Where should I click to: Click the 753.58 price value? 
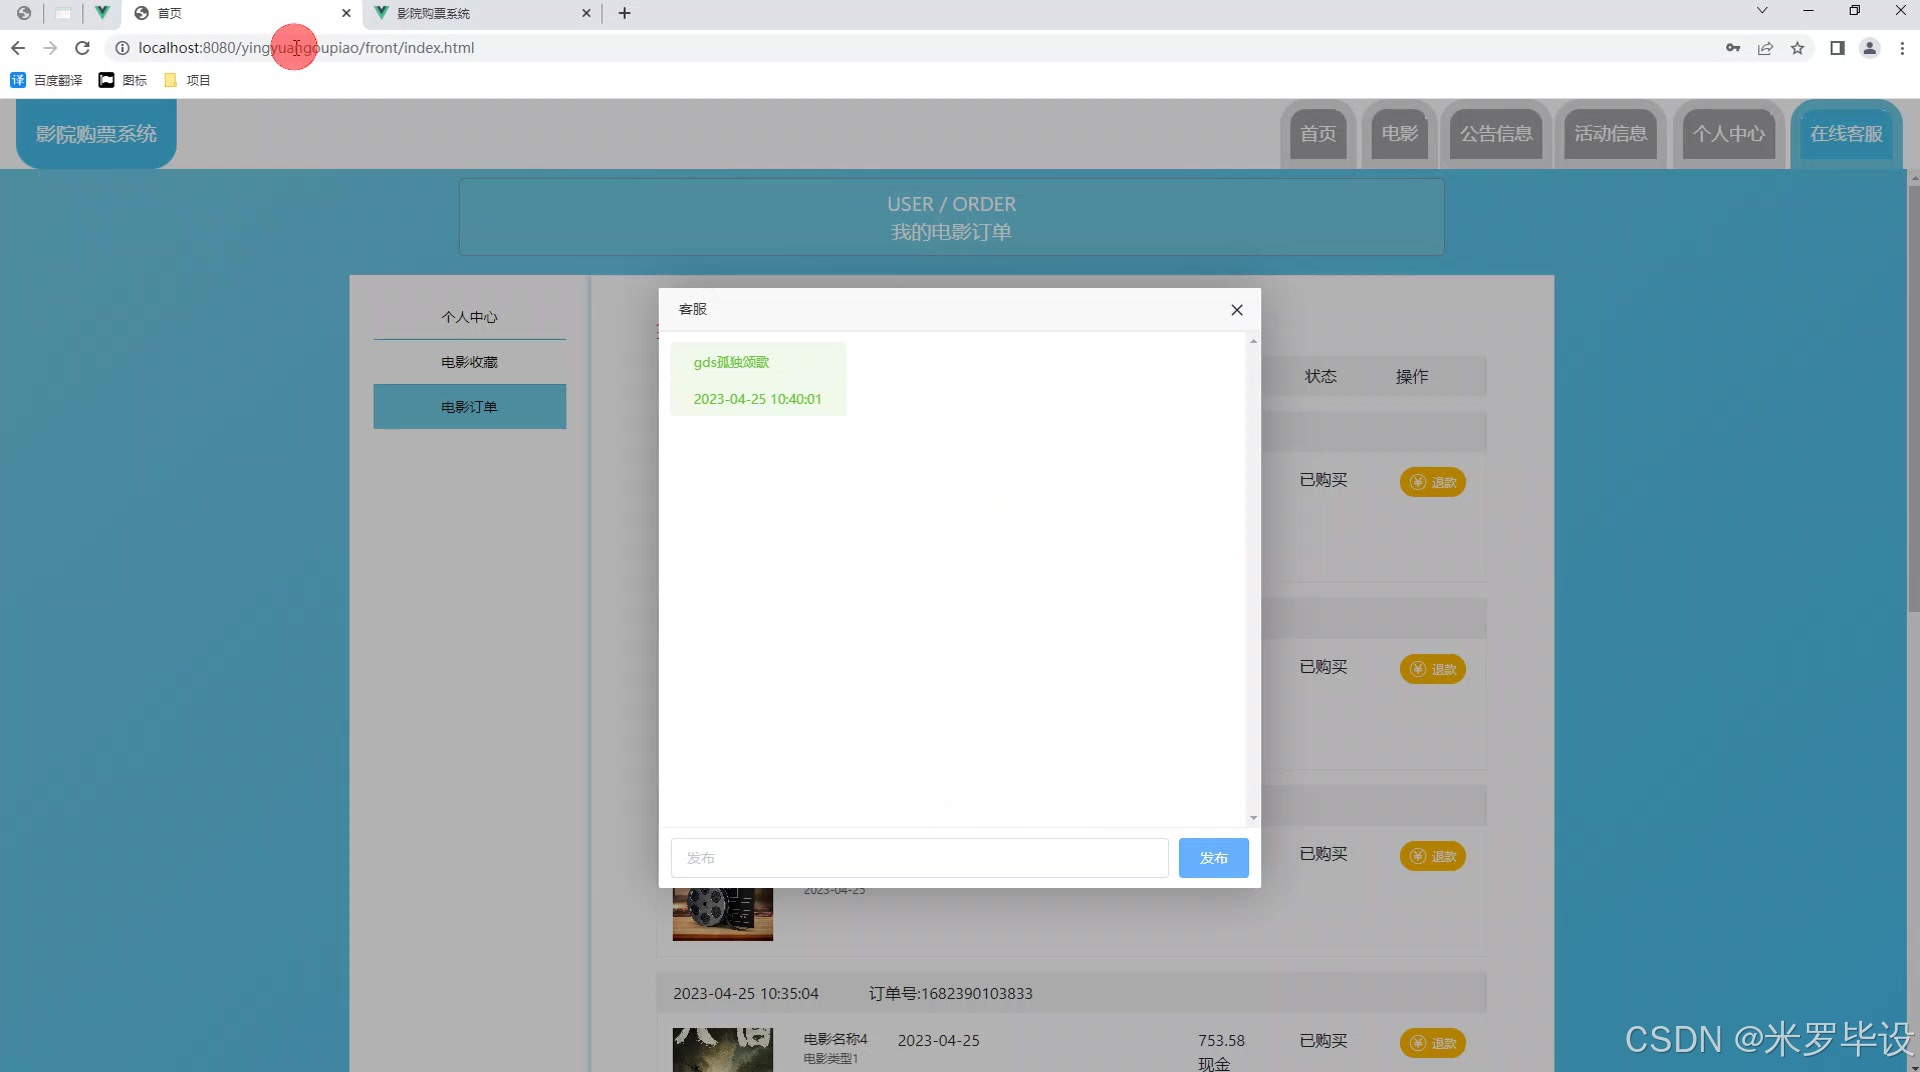(1221, 1040)
